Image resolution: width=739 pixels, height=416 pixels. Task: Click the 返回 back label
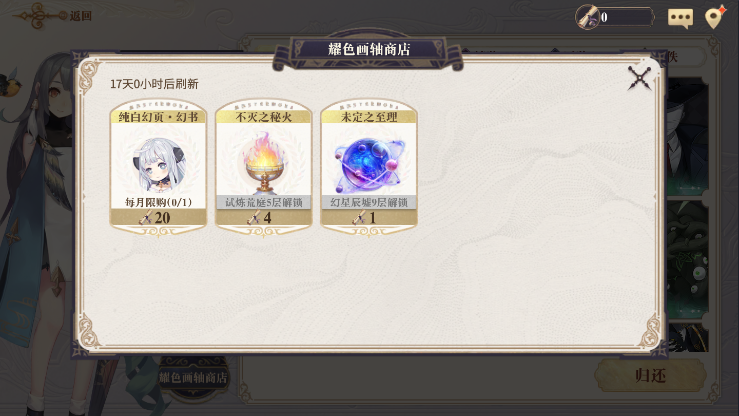tap(81, 16)
